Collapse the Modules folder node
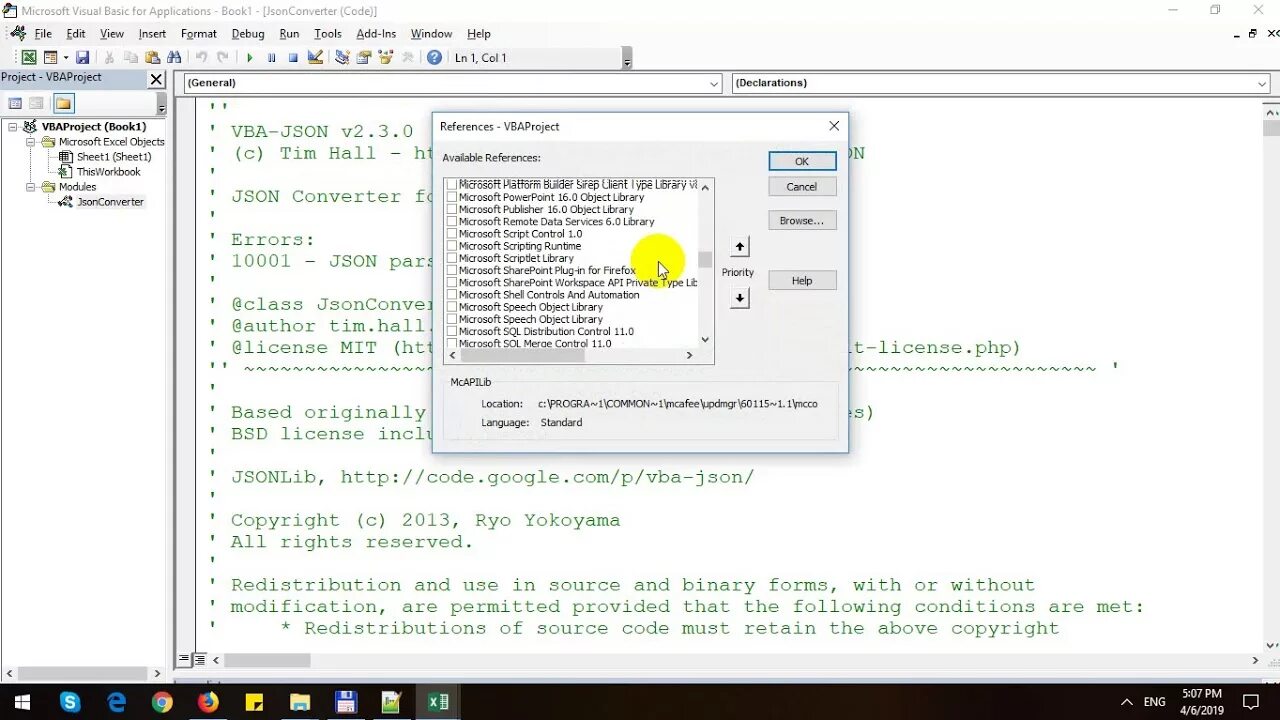 [x=31, y=187]
